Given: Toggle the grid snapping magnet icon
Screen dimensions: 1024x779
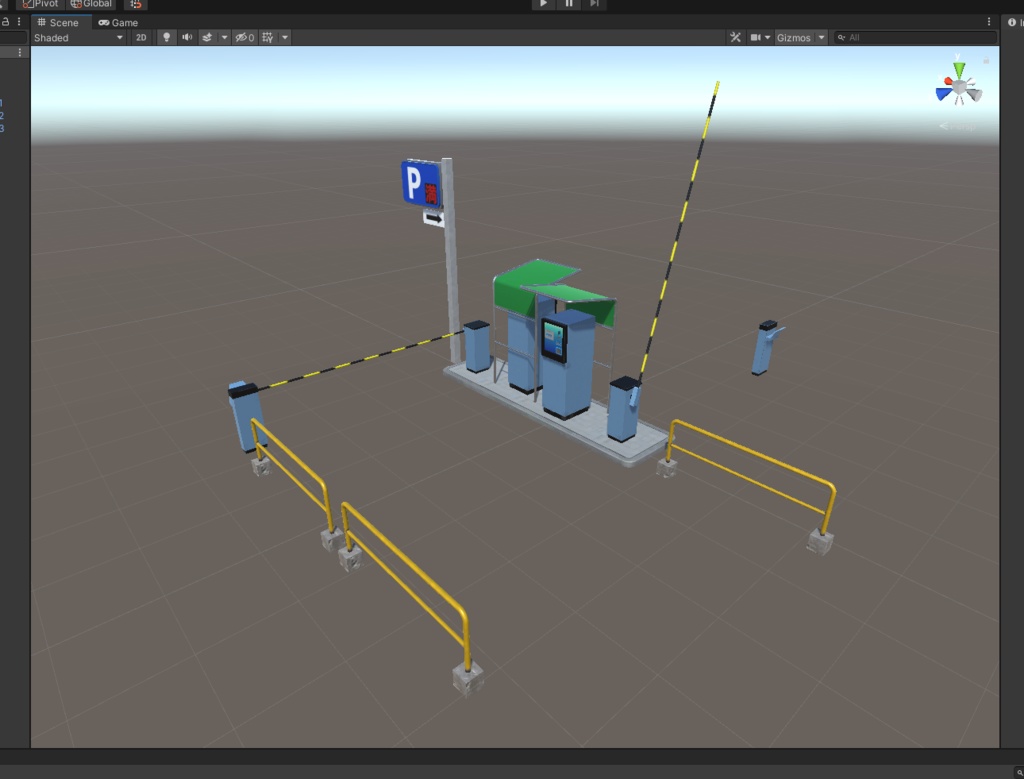Looking at the screenshot, I should coord(136,4).
